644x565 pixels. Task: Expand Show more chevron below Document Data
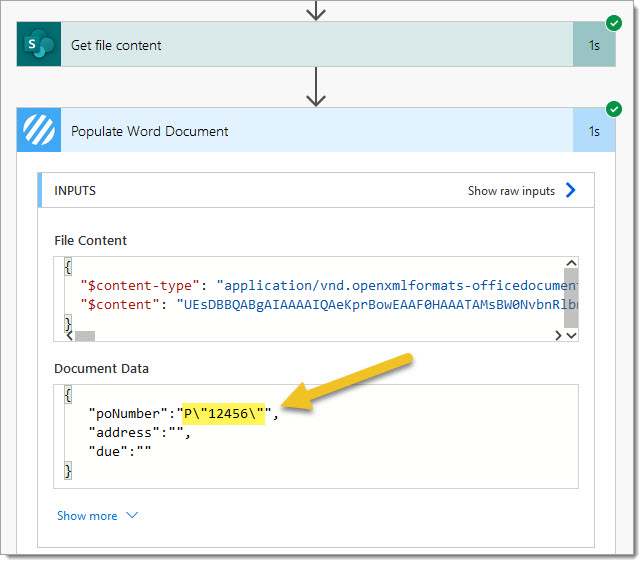(132, 516)
